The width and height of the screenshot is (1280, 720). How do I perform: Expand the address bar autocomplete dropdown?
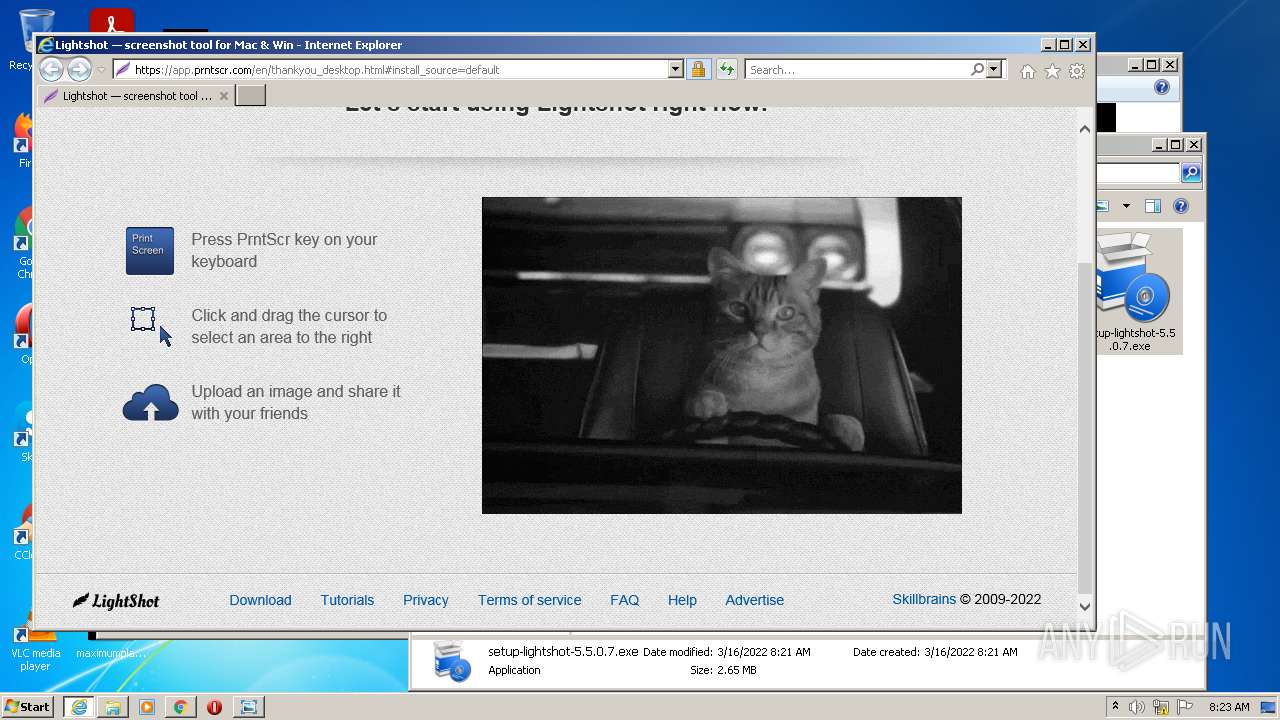tap(676, 70)
